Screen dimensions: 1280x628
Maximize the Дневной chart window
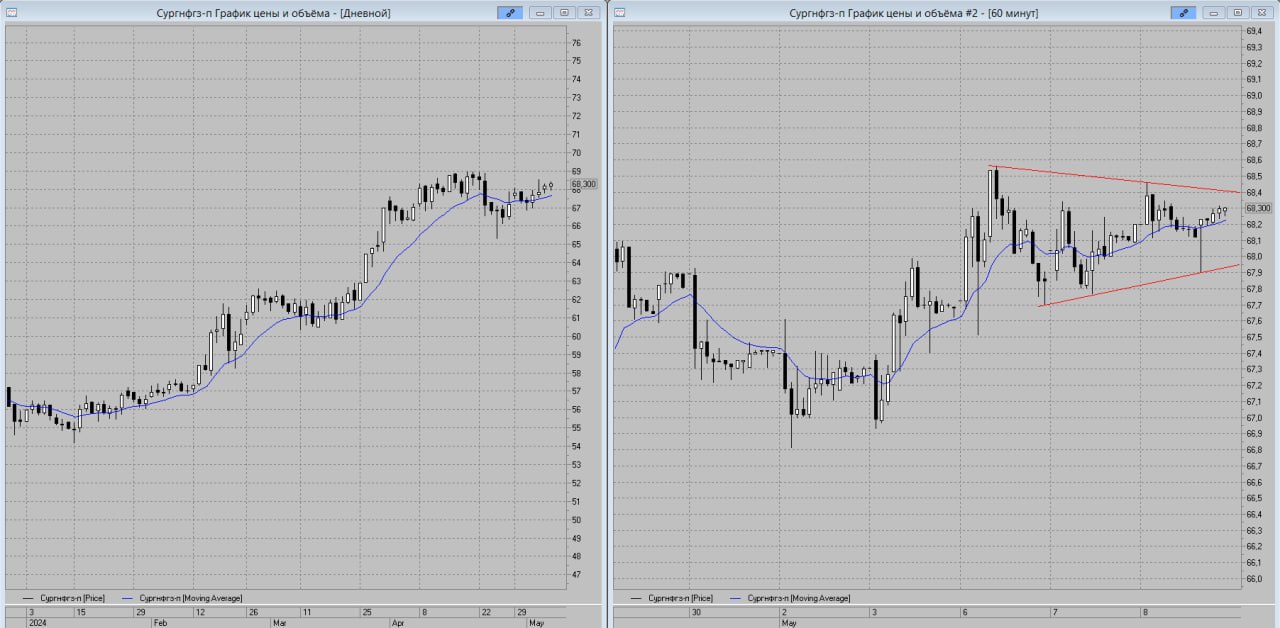[x=564, y=13]
